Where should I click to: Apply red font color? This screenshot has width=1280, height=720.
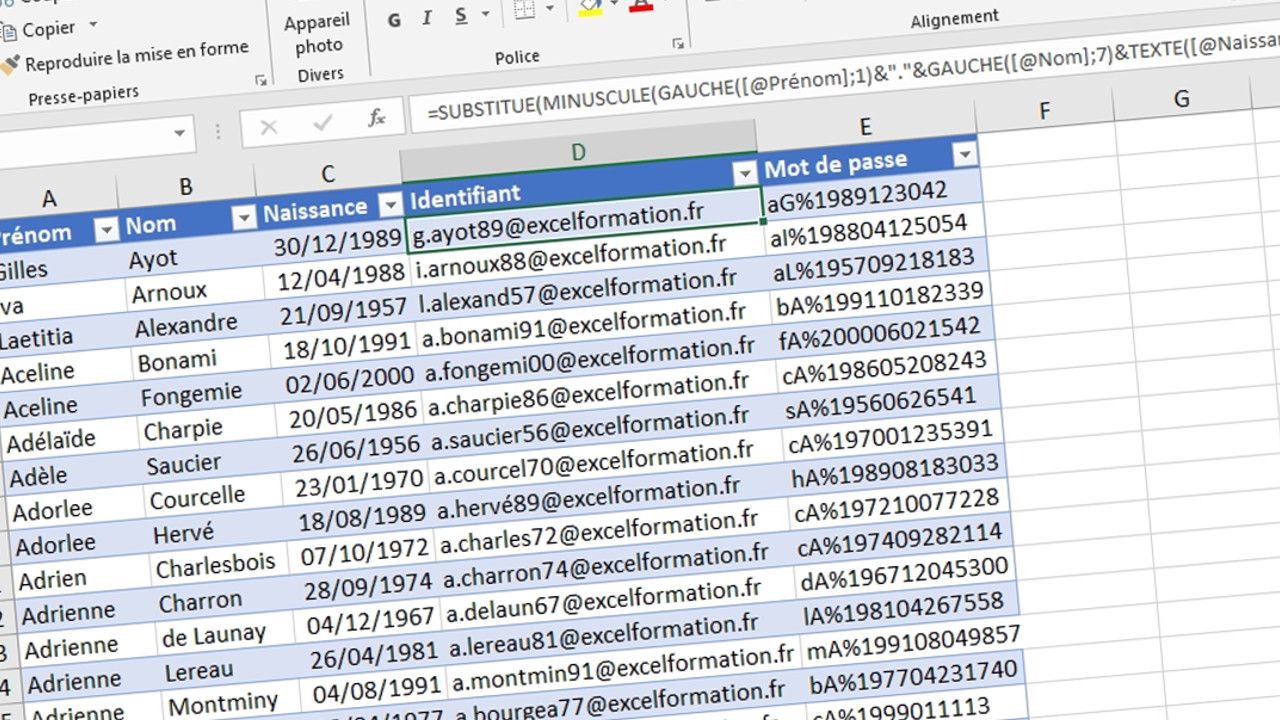(641, 6)
